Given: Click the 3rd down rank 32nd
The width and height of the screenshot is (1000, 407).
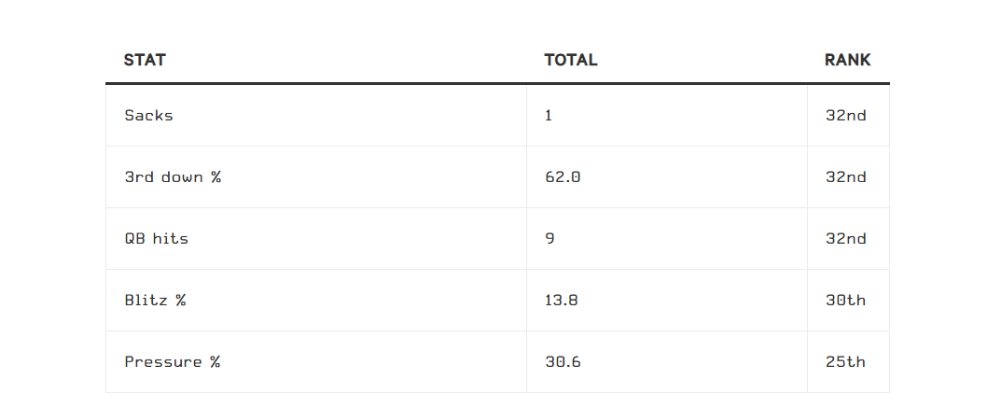Looking at the screenshot, I should [x=846, y=177].
